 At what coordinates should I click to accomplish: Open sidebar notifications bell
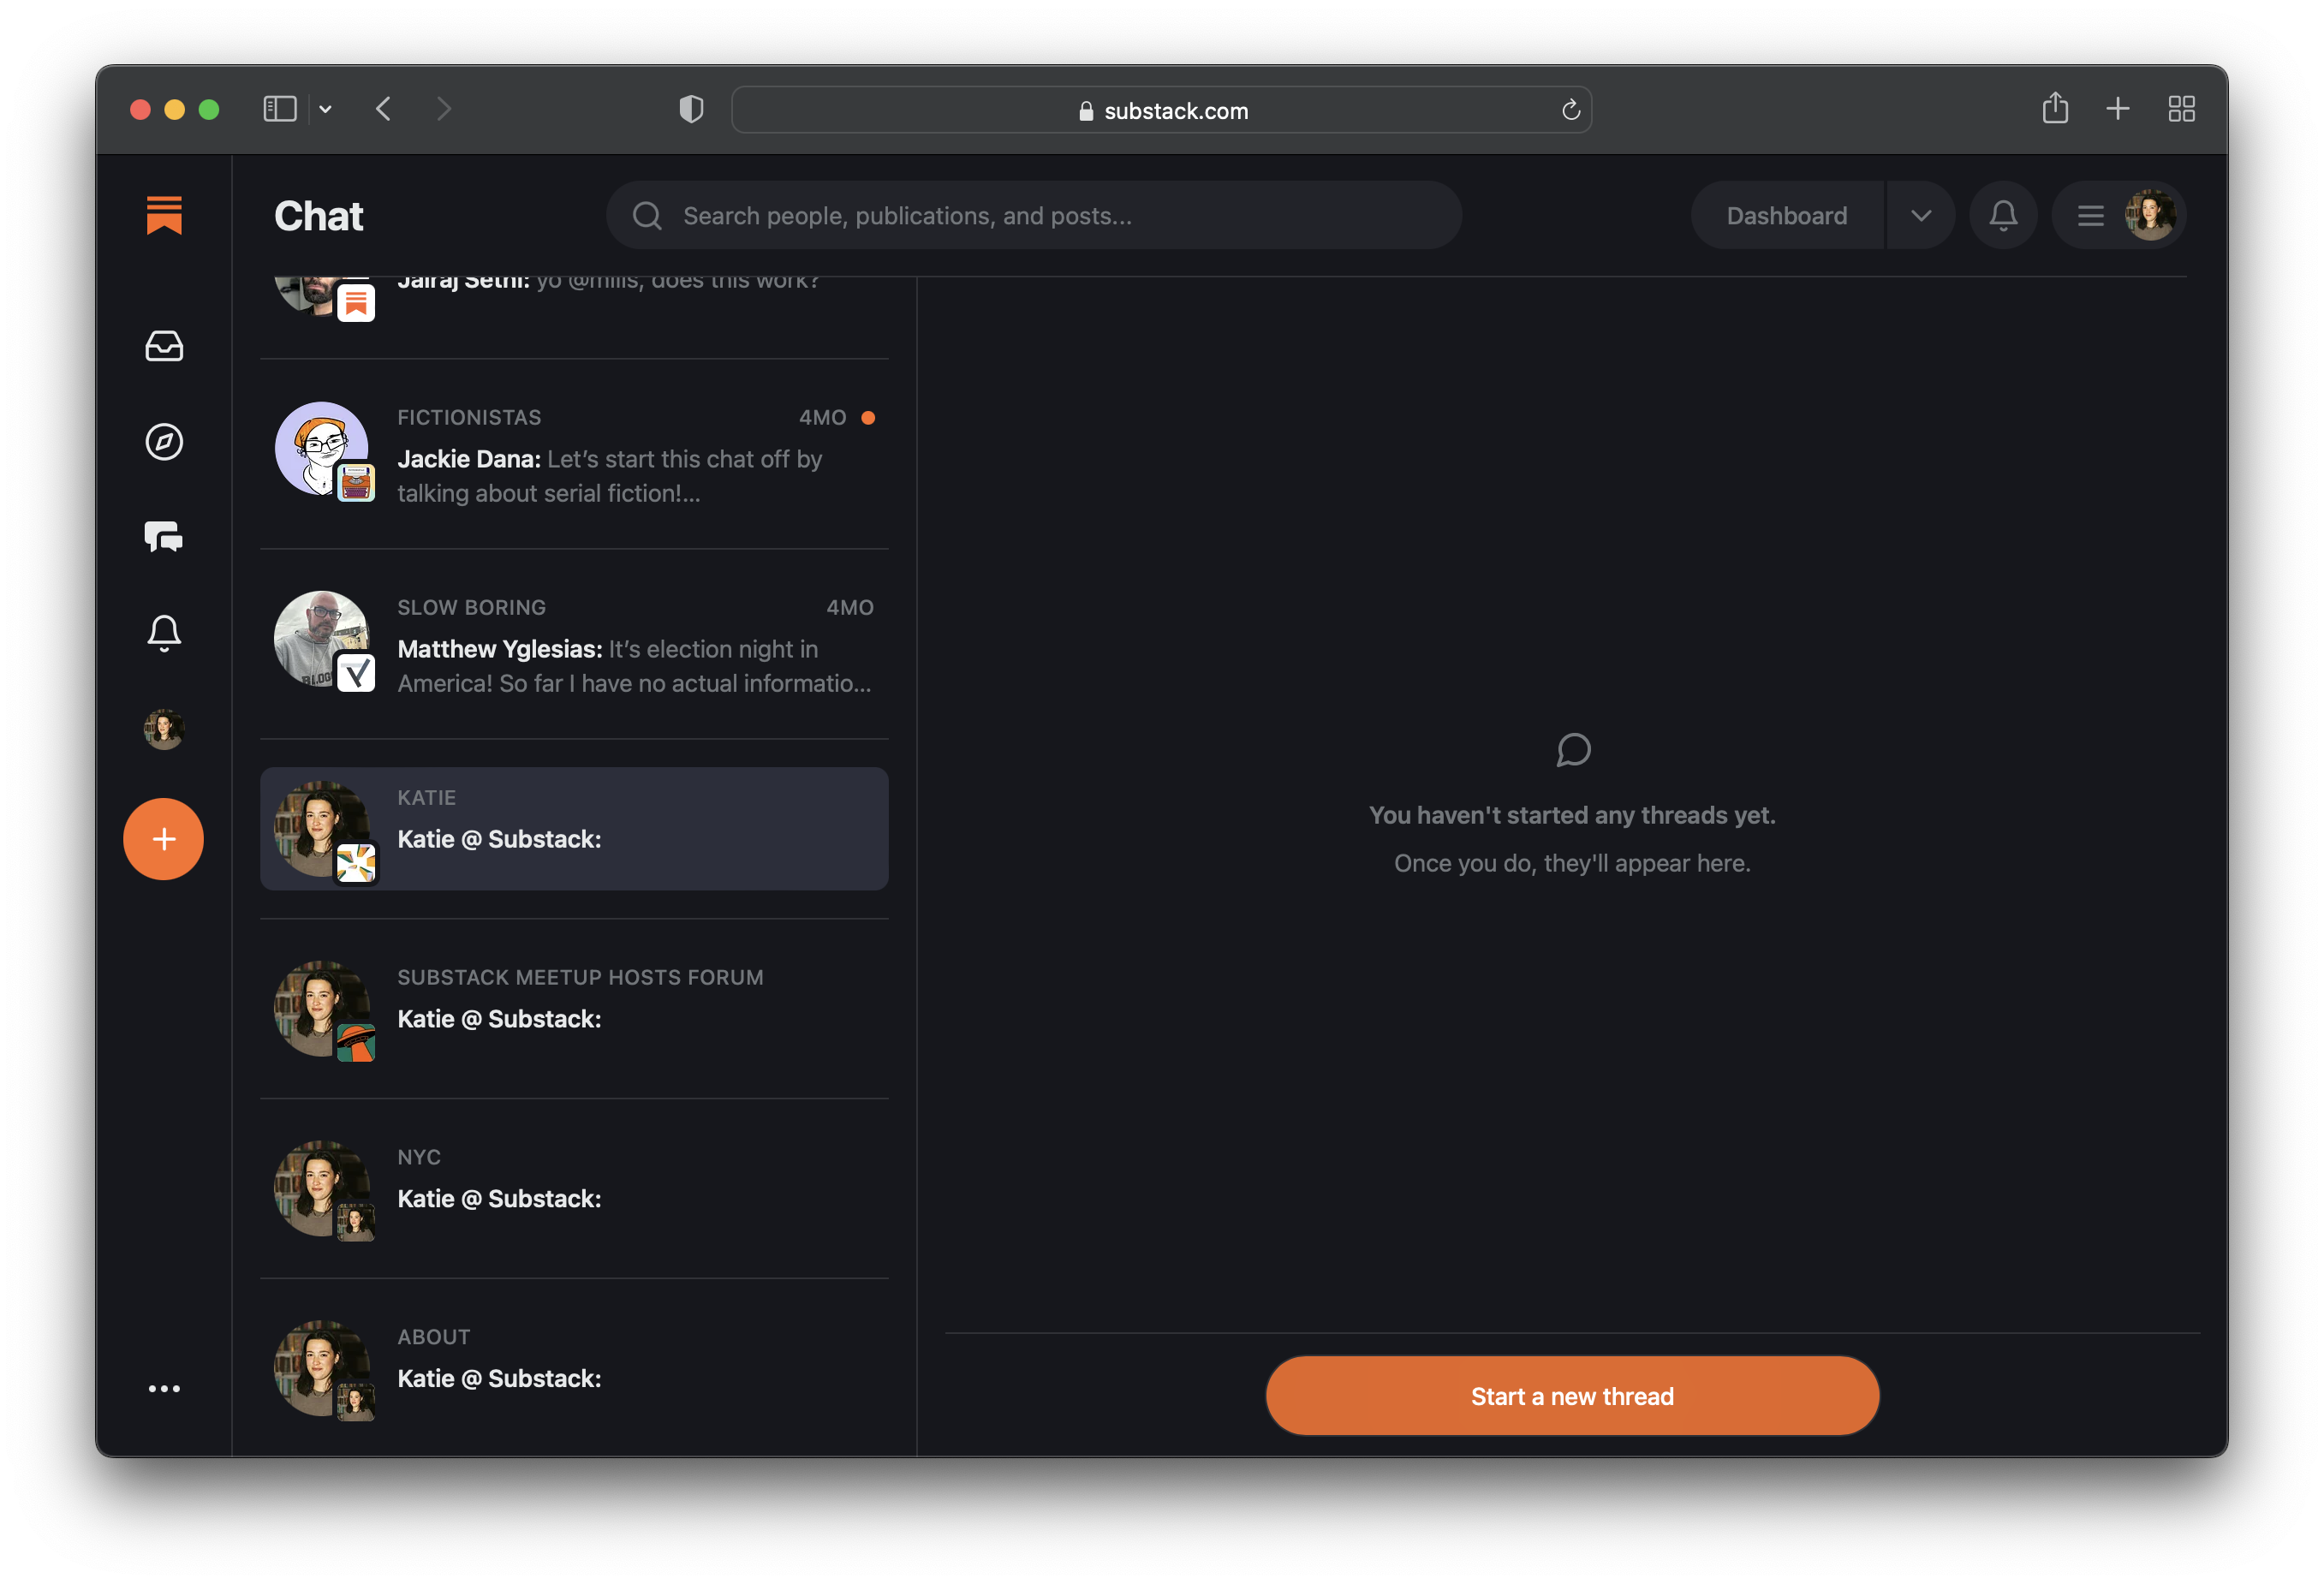click(164, 632)
